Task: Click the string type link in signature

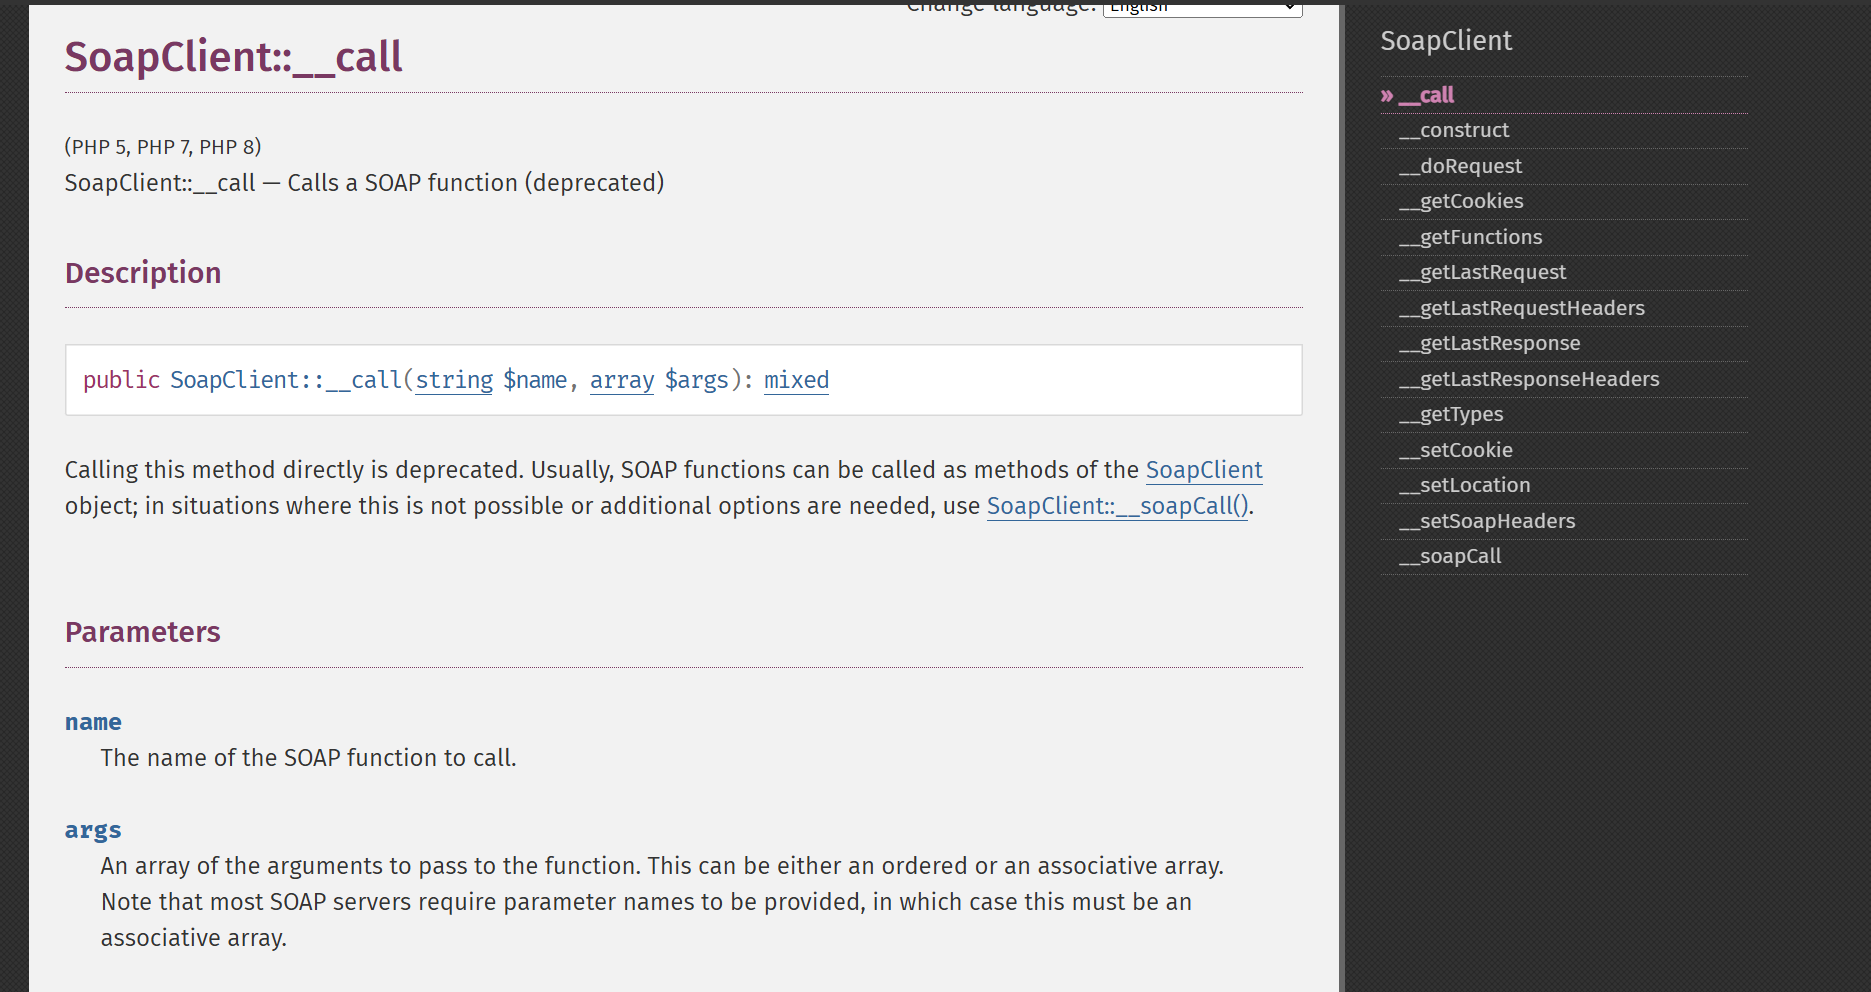Action: [x=454, y=380]
